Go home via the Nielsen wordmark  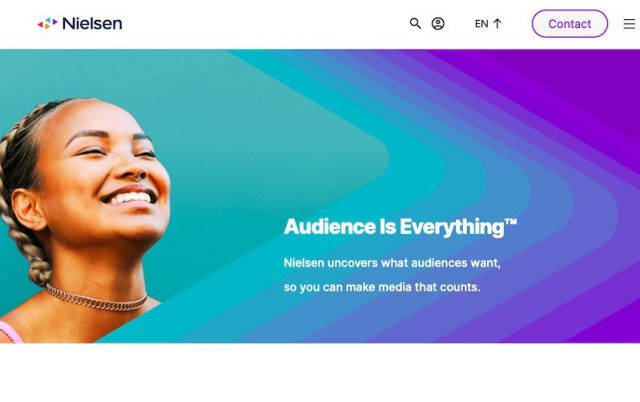pos(92,23)
